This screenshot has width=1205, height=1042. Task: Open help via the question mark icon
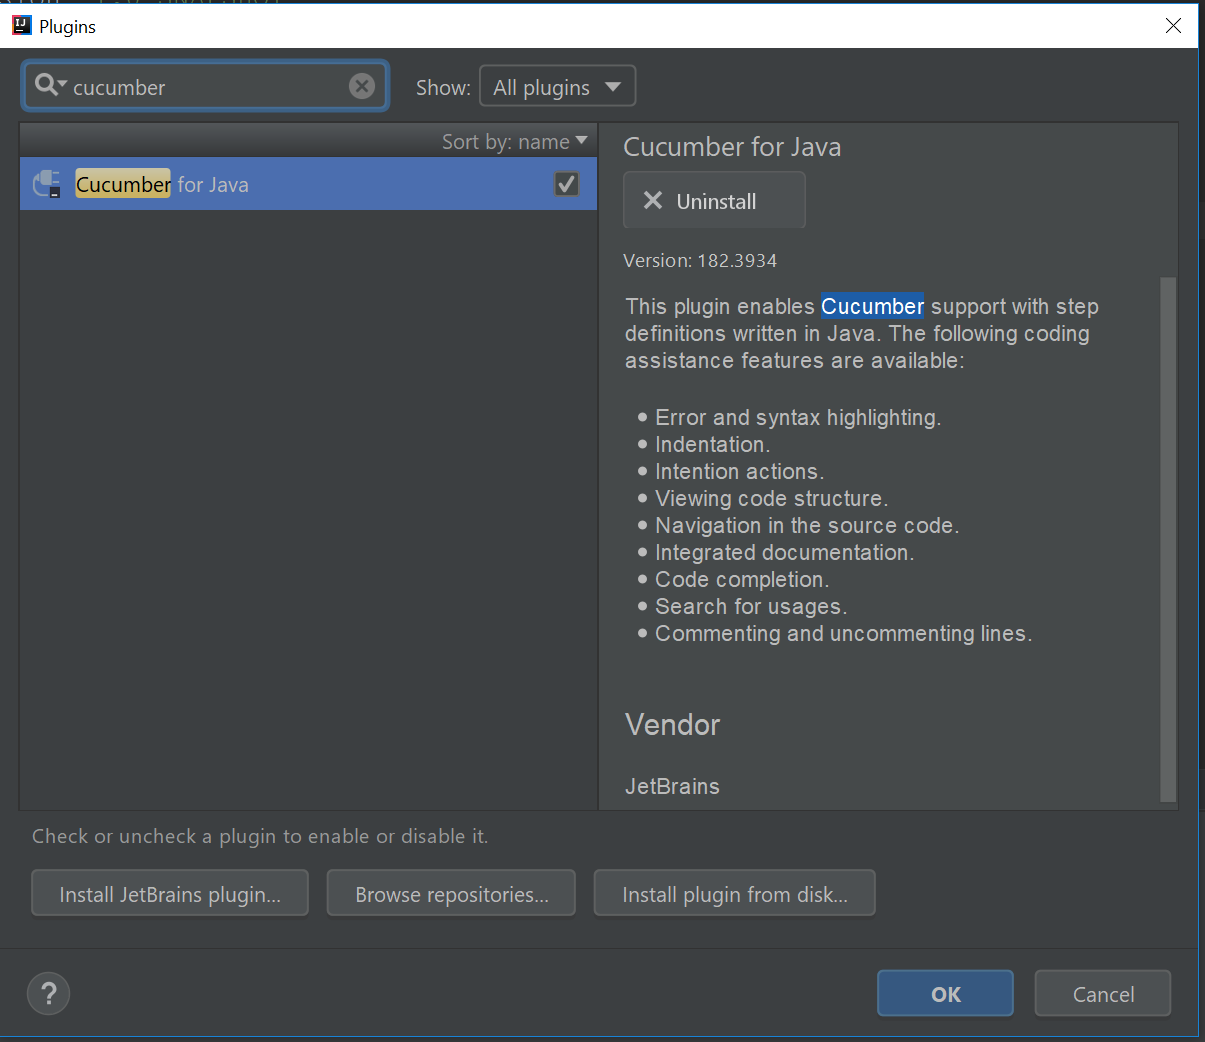(47, 993)
